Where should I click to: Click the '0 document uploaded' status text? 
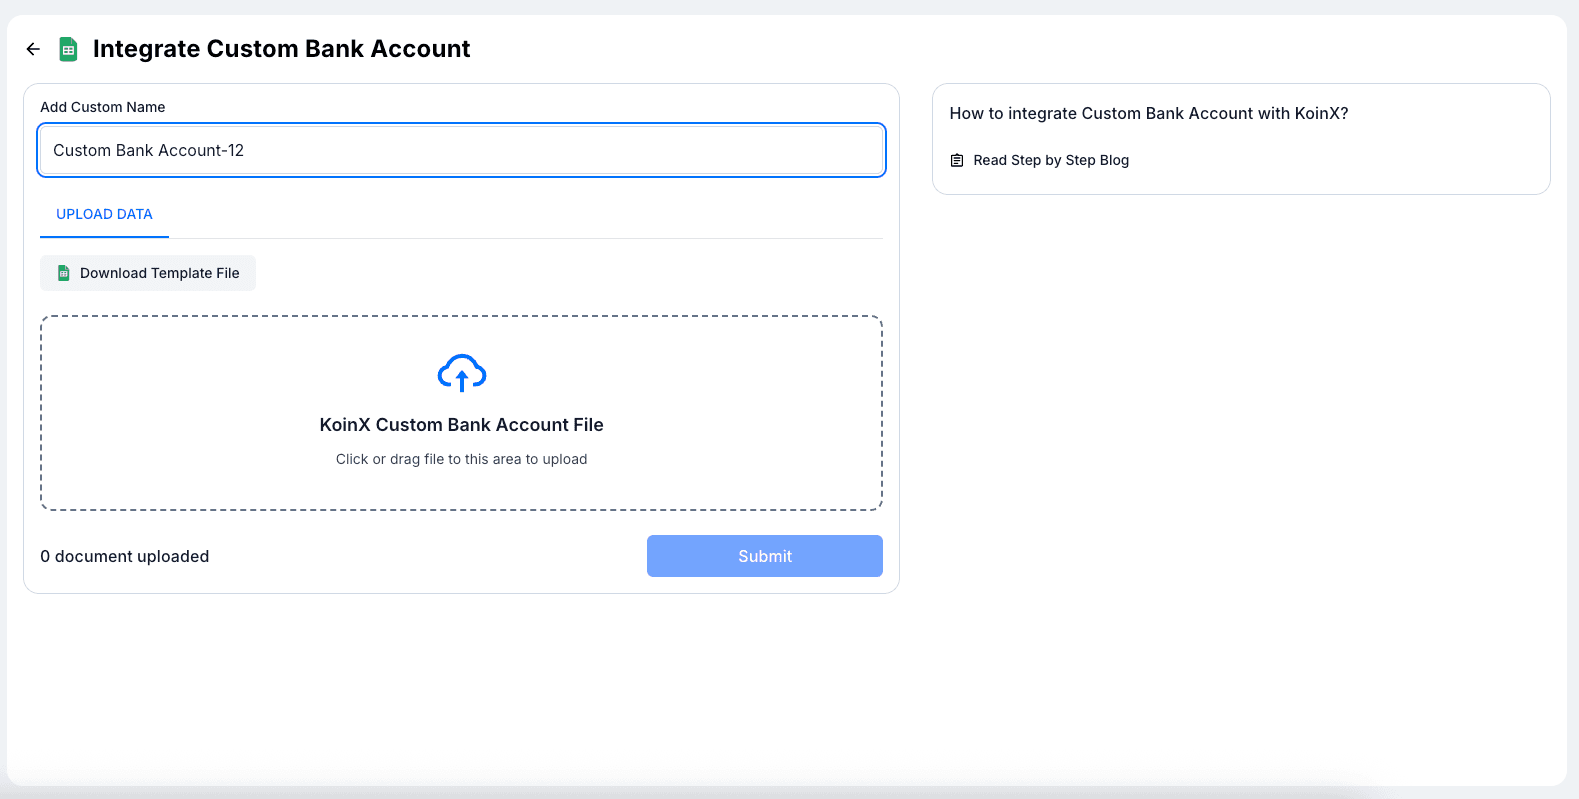pyautogui.click(x=125, y=556)
